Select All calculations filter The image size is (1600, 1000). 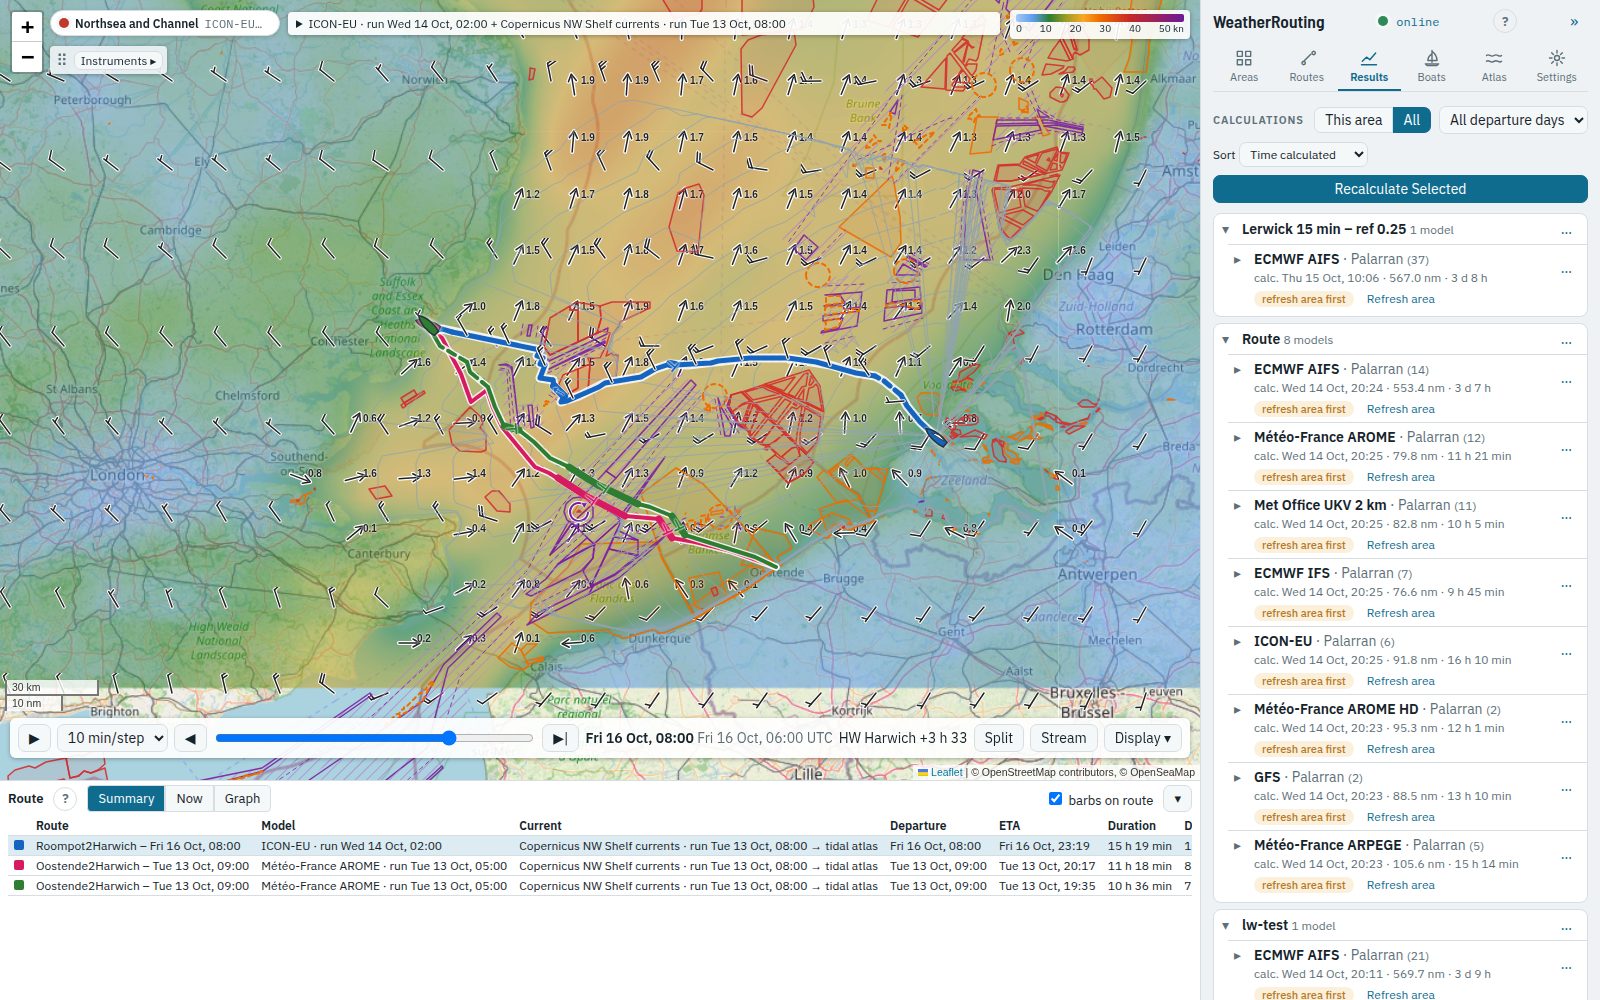pyautogui.click(x=1411, y=120)
